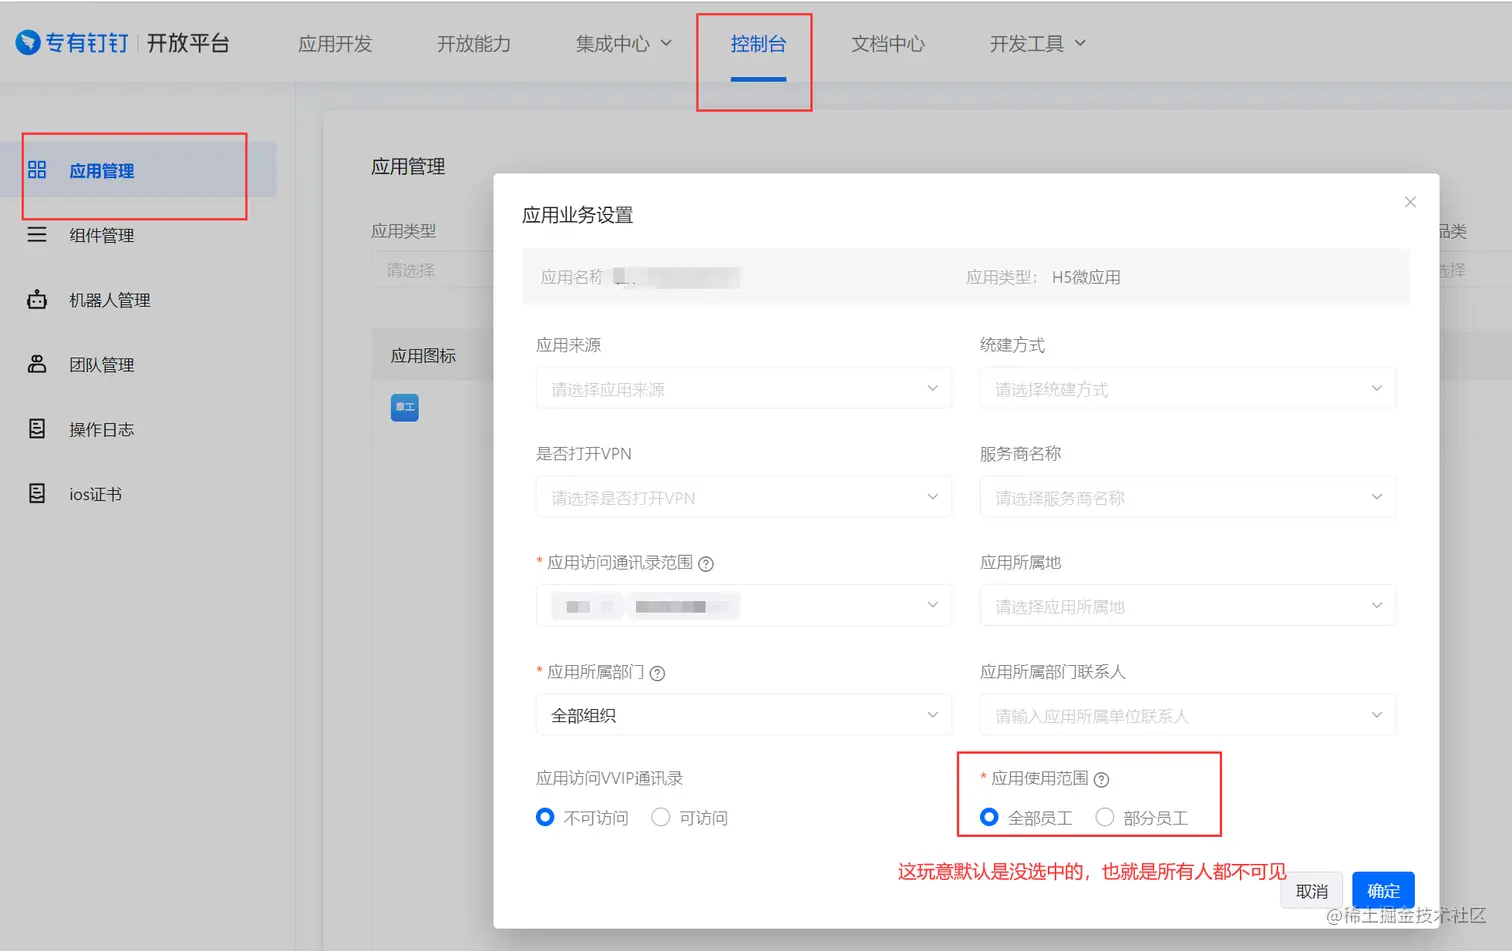Click the 应用业务设置 dialog title

[x=577, y=215]
